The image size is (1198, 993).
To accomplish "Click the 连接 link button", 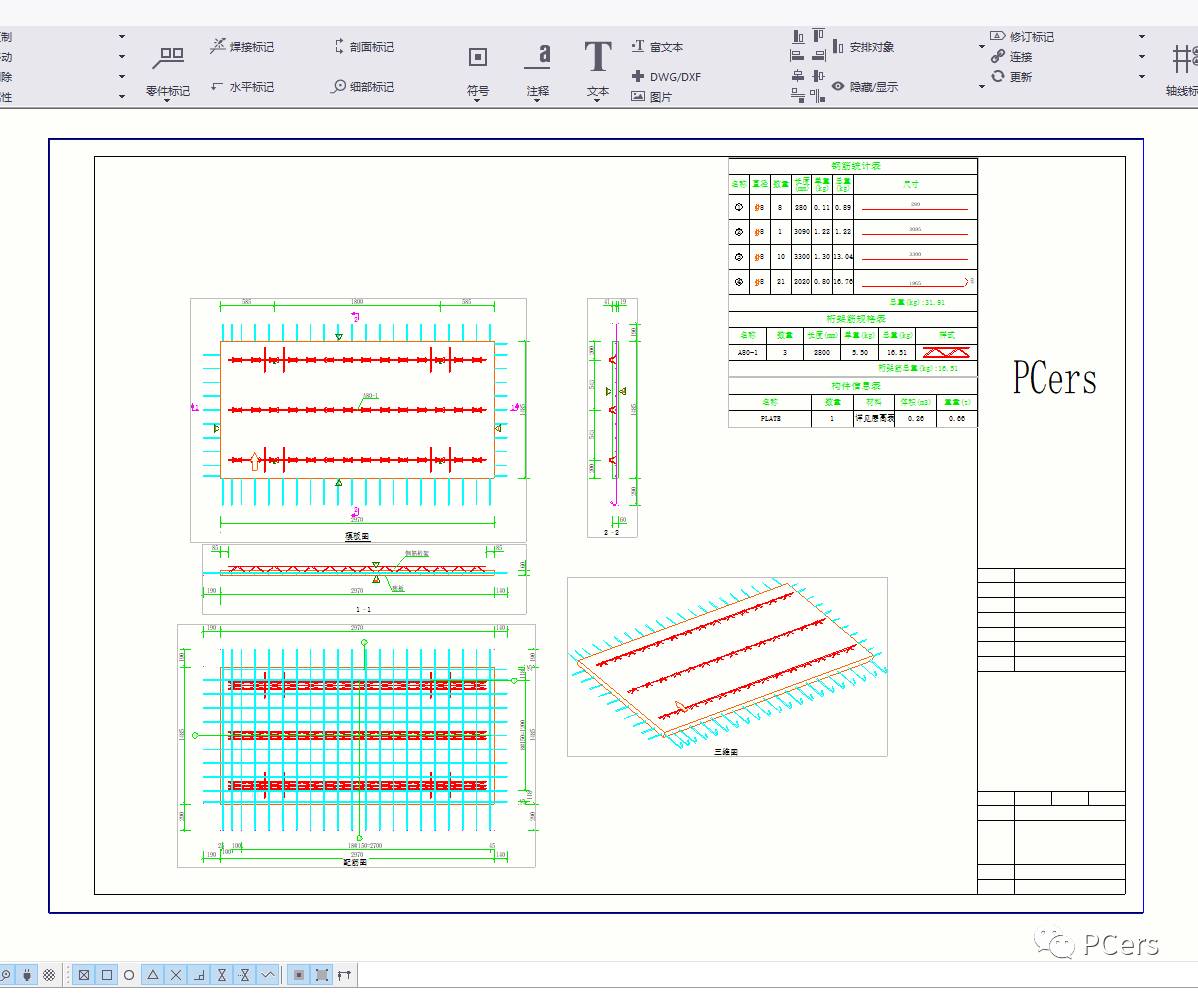I will click(1011, 57).
